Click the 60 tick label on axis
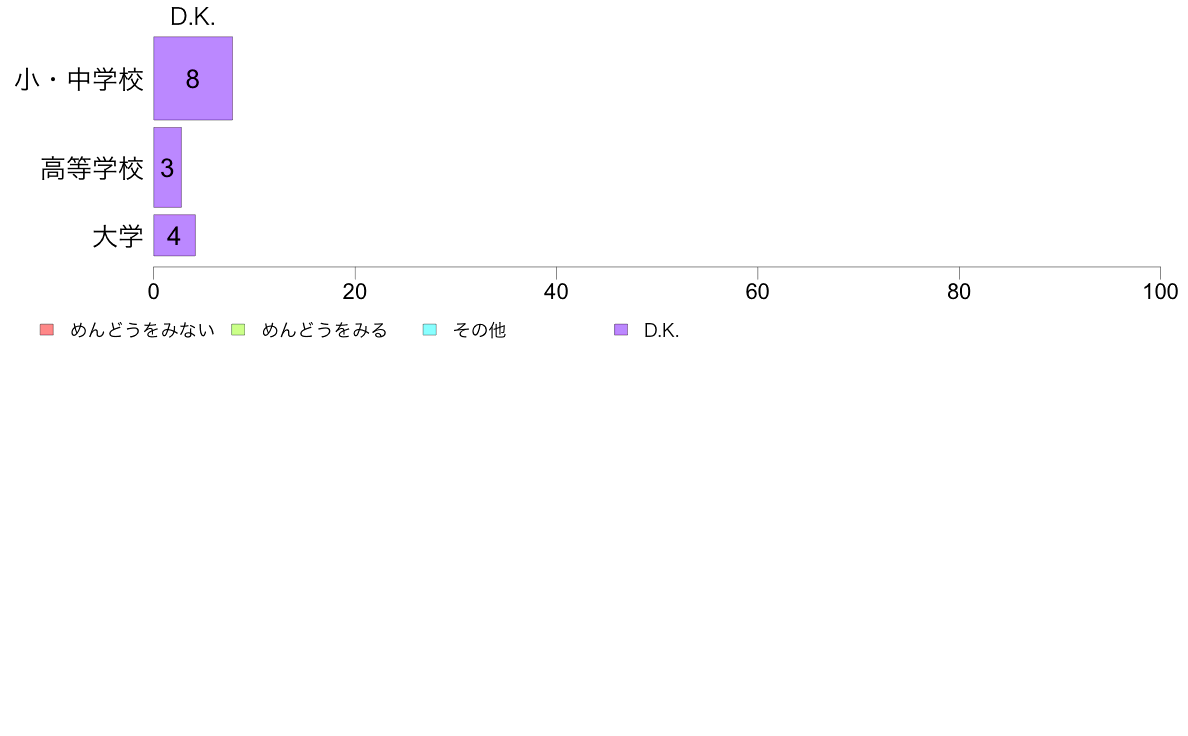Viewport: 1188px width, 736px height. tap(758, 292)
